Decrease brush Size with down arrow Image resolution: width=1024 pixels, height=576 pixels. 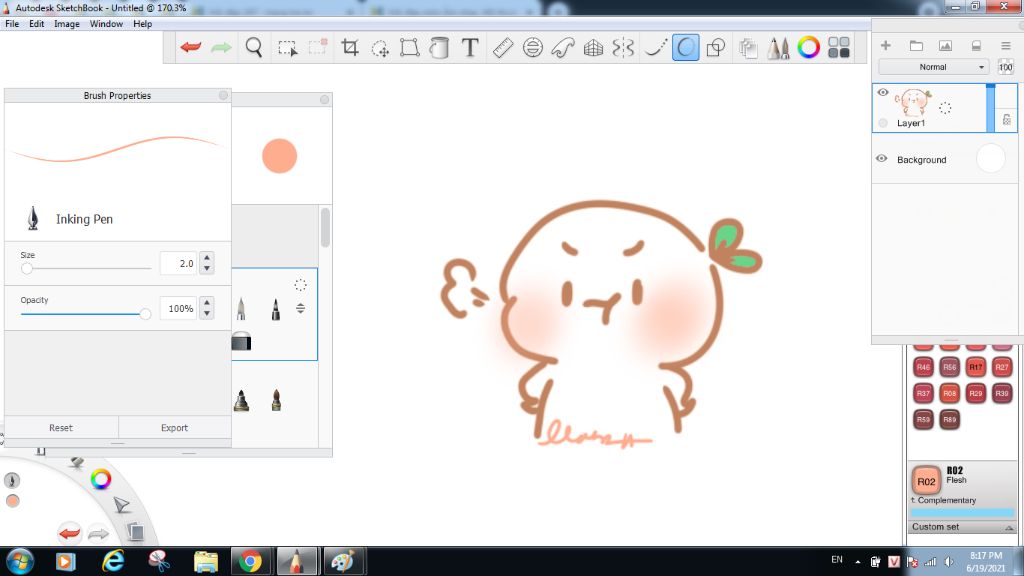(x=207, y=268)
